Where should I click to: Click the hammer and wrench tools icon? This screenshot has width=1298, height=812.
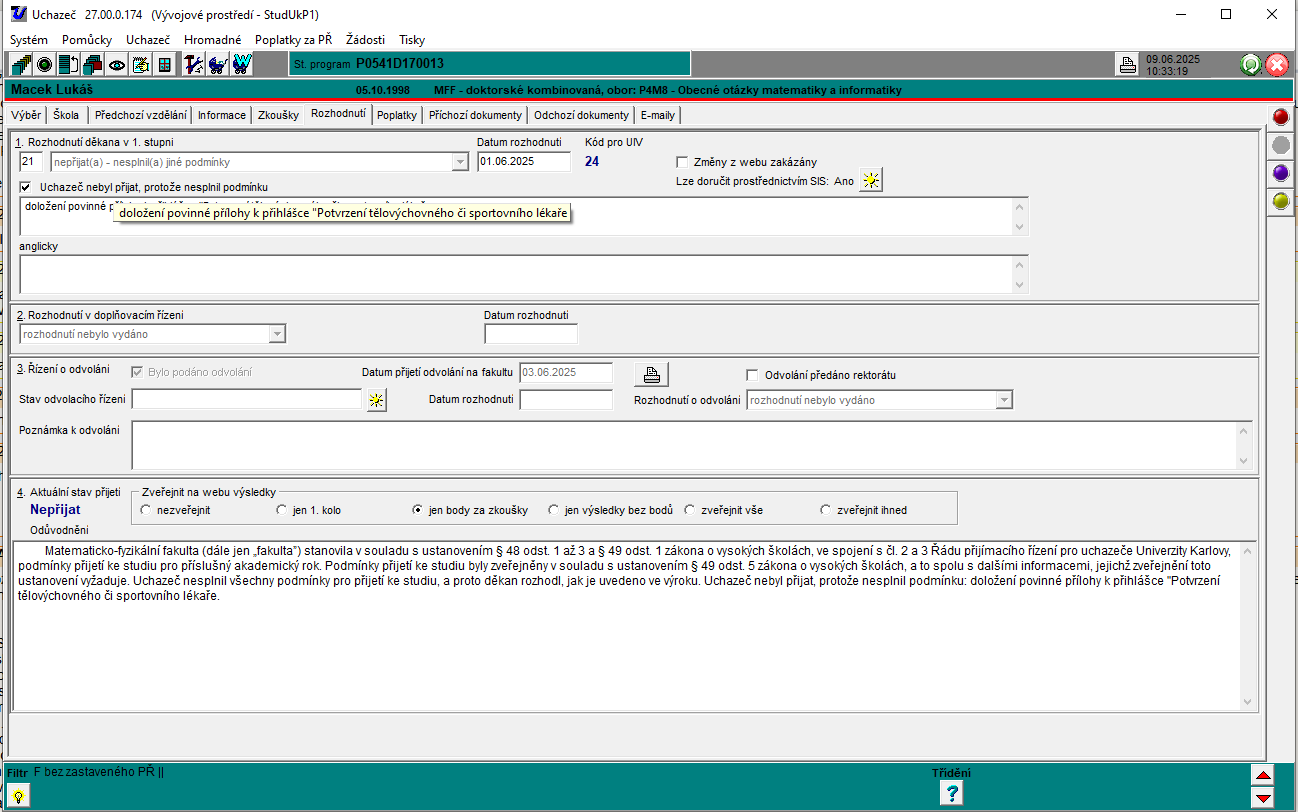[194, 65]
